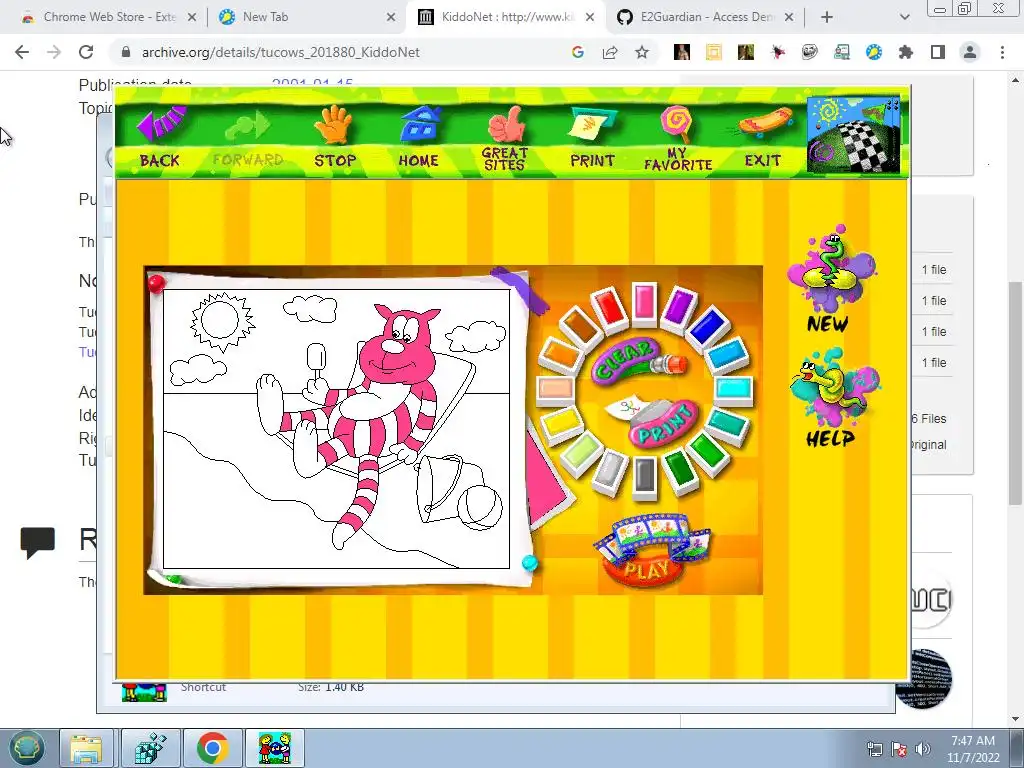The width and height of the screenshot is (1024, 768).
Task: Pick the dark green paint swatch
Action: tap(680, 470)
